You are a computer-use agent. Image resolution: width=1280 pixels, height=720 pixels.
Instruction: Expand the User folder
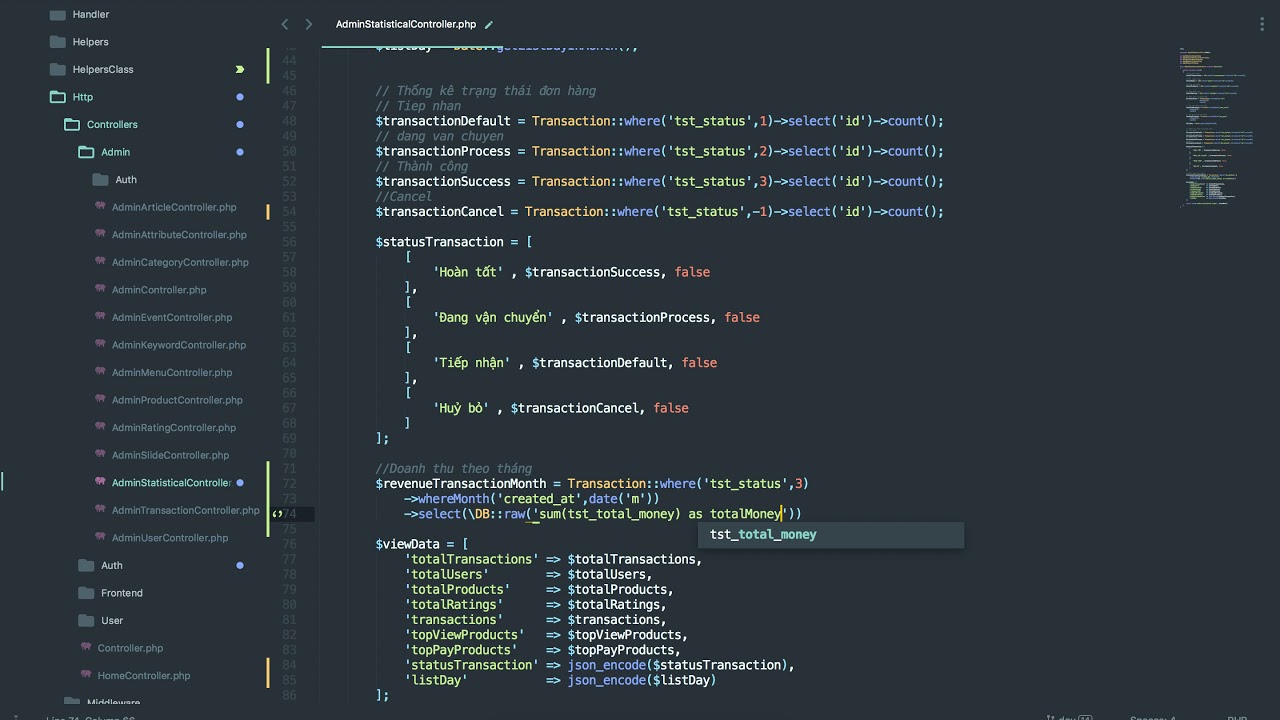click(x=86, y=620)
